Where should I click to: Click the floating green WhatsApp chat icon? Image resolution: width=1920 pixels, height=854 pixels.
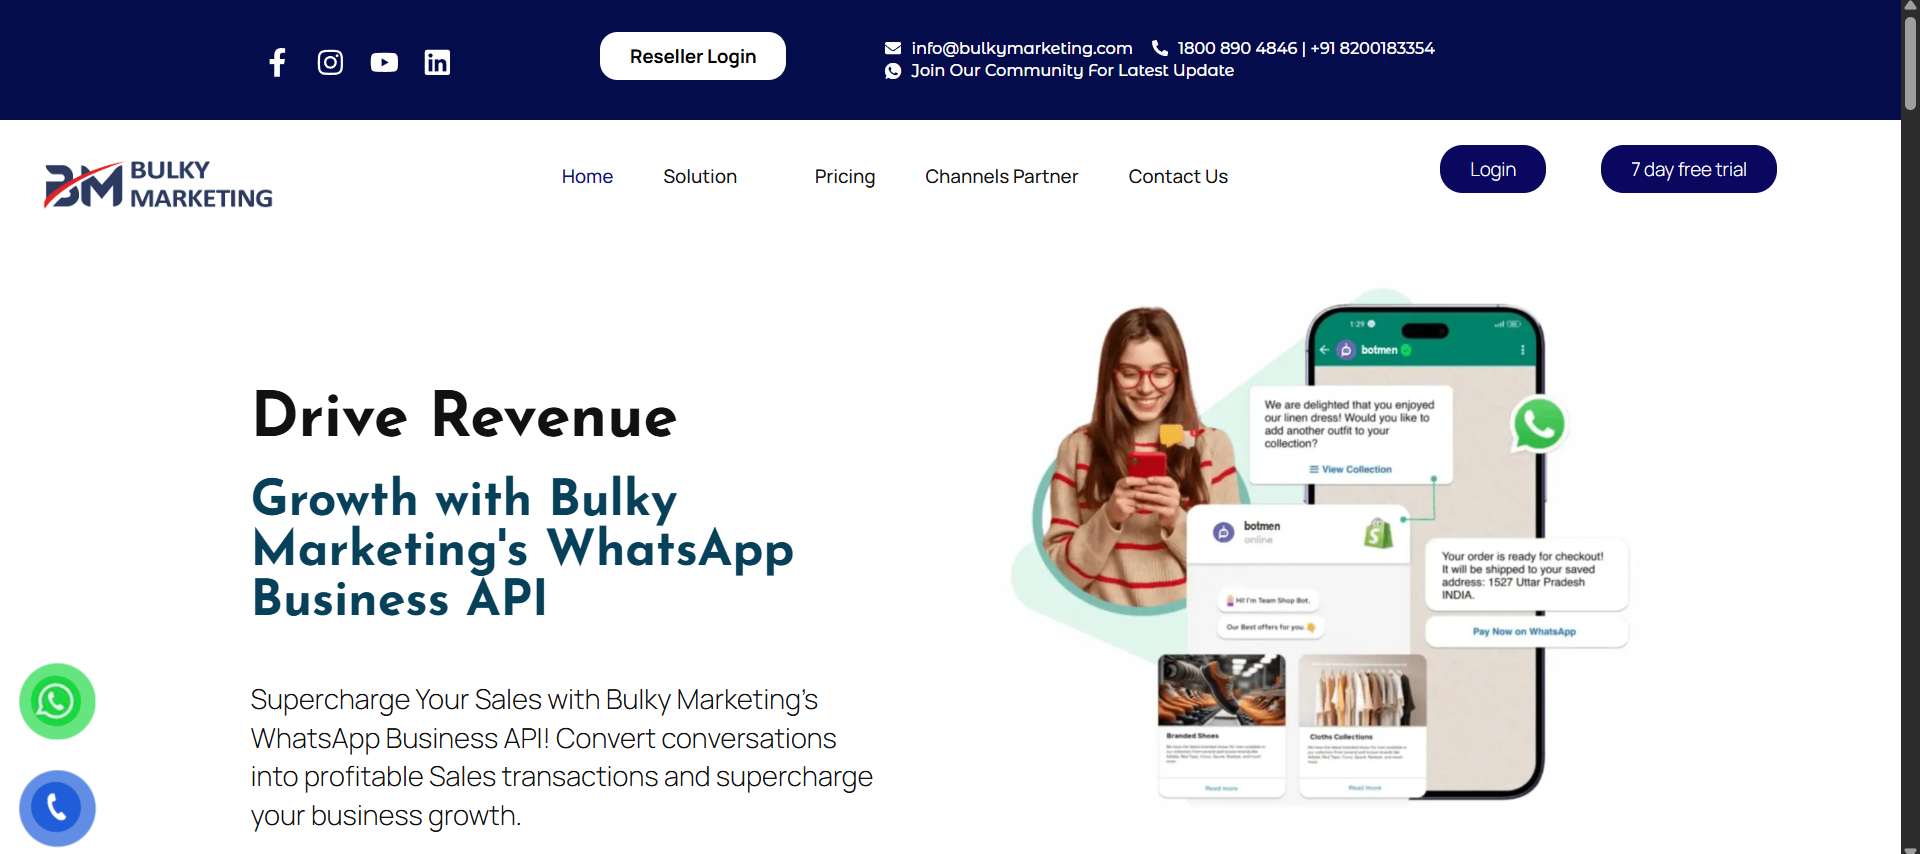57,701
